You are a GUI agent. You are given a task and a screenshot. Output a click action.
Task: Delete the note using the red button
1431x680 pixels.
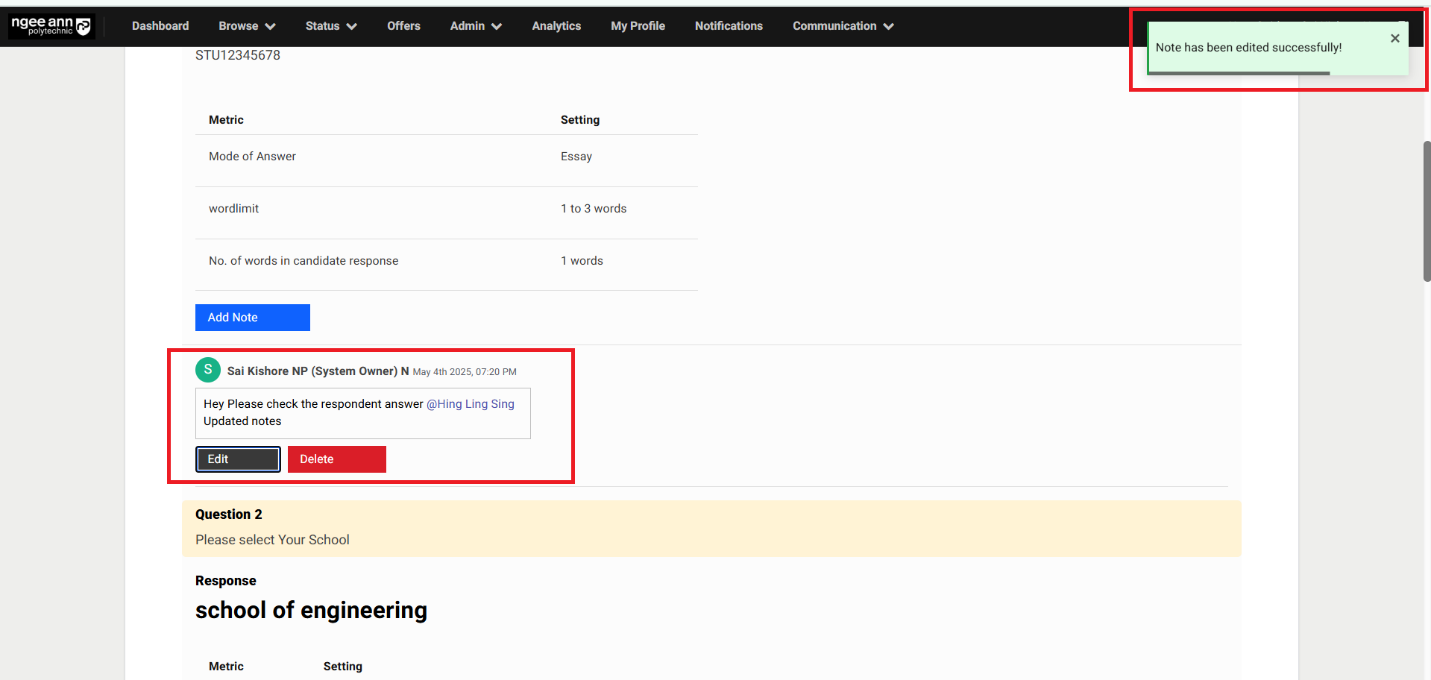pyautogui.click(x=336, y=459)
